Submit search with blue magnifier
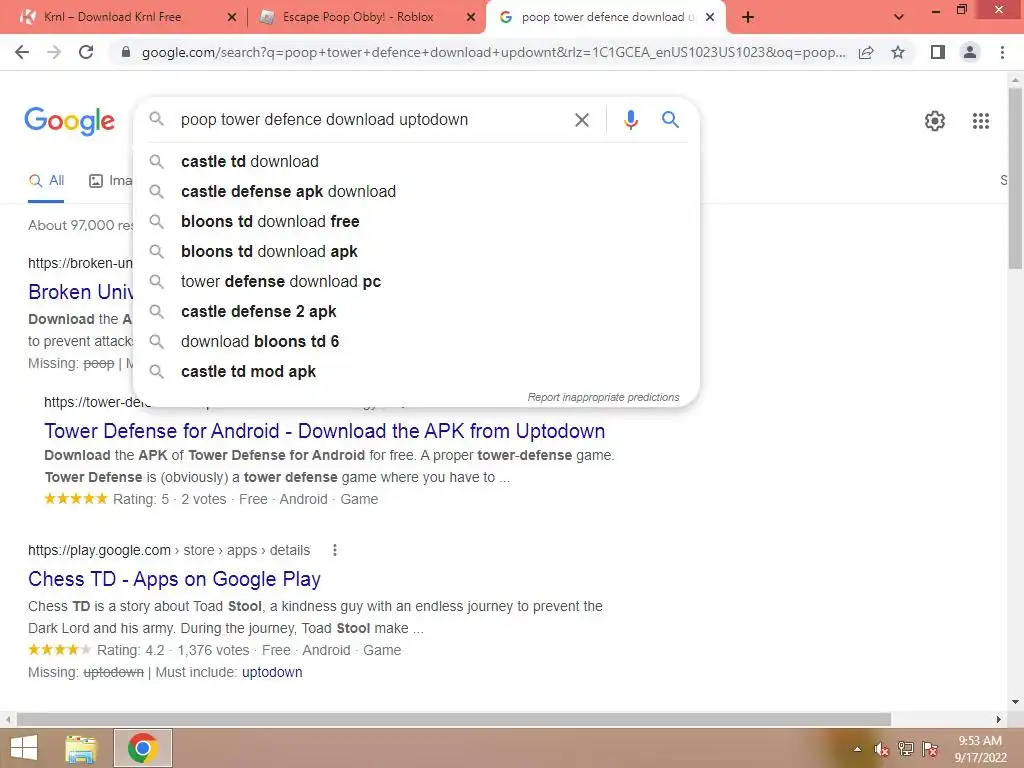This screenshot has height=768, width=1024. (x=670, y=120)
